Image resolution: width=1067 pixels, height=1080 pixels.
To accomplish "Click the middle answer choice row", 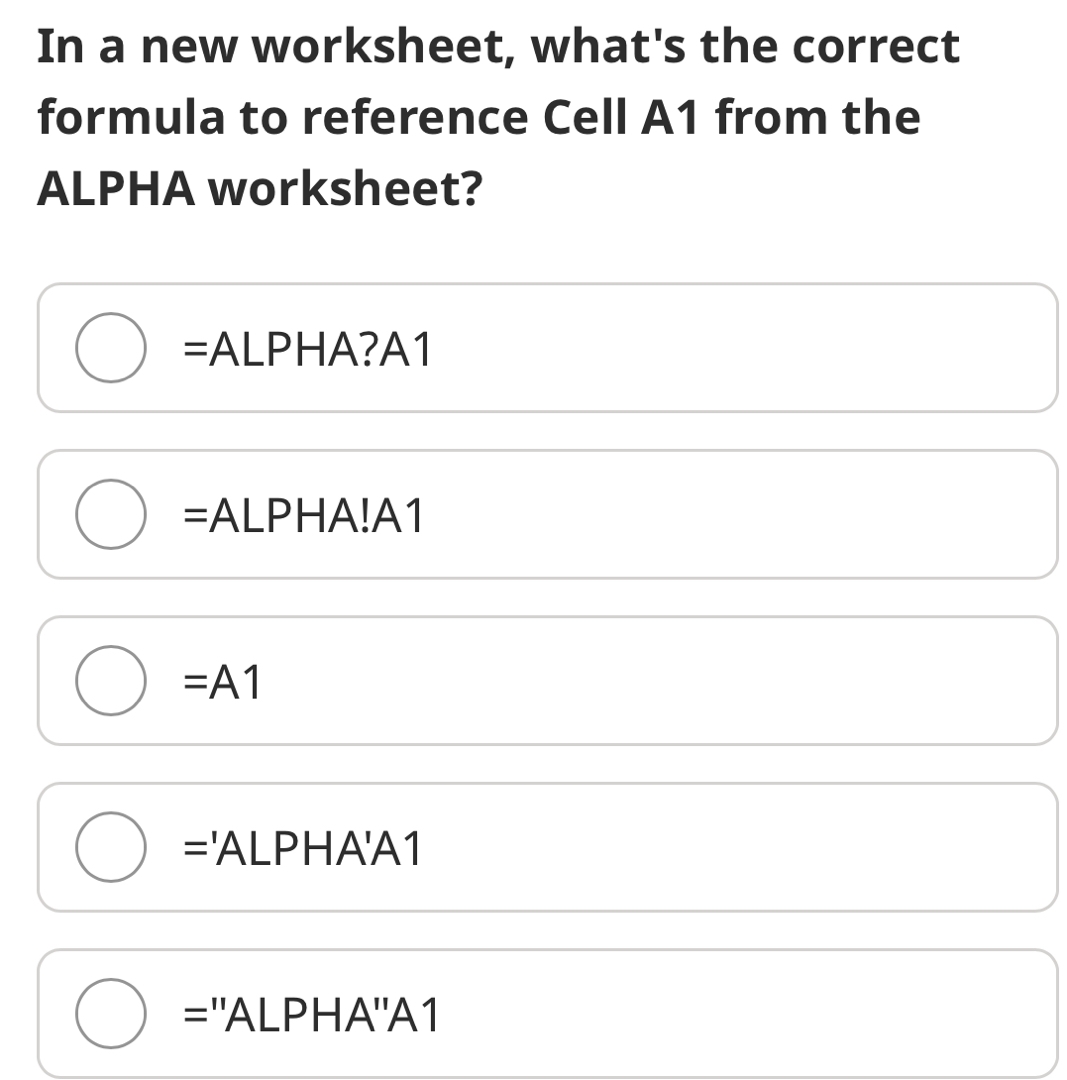I will 548,680.
